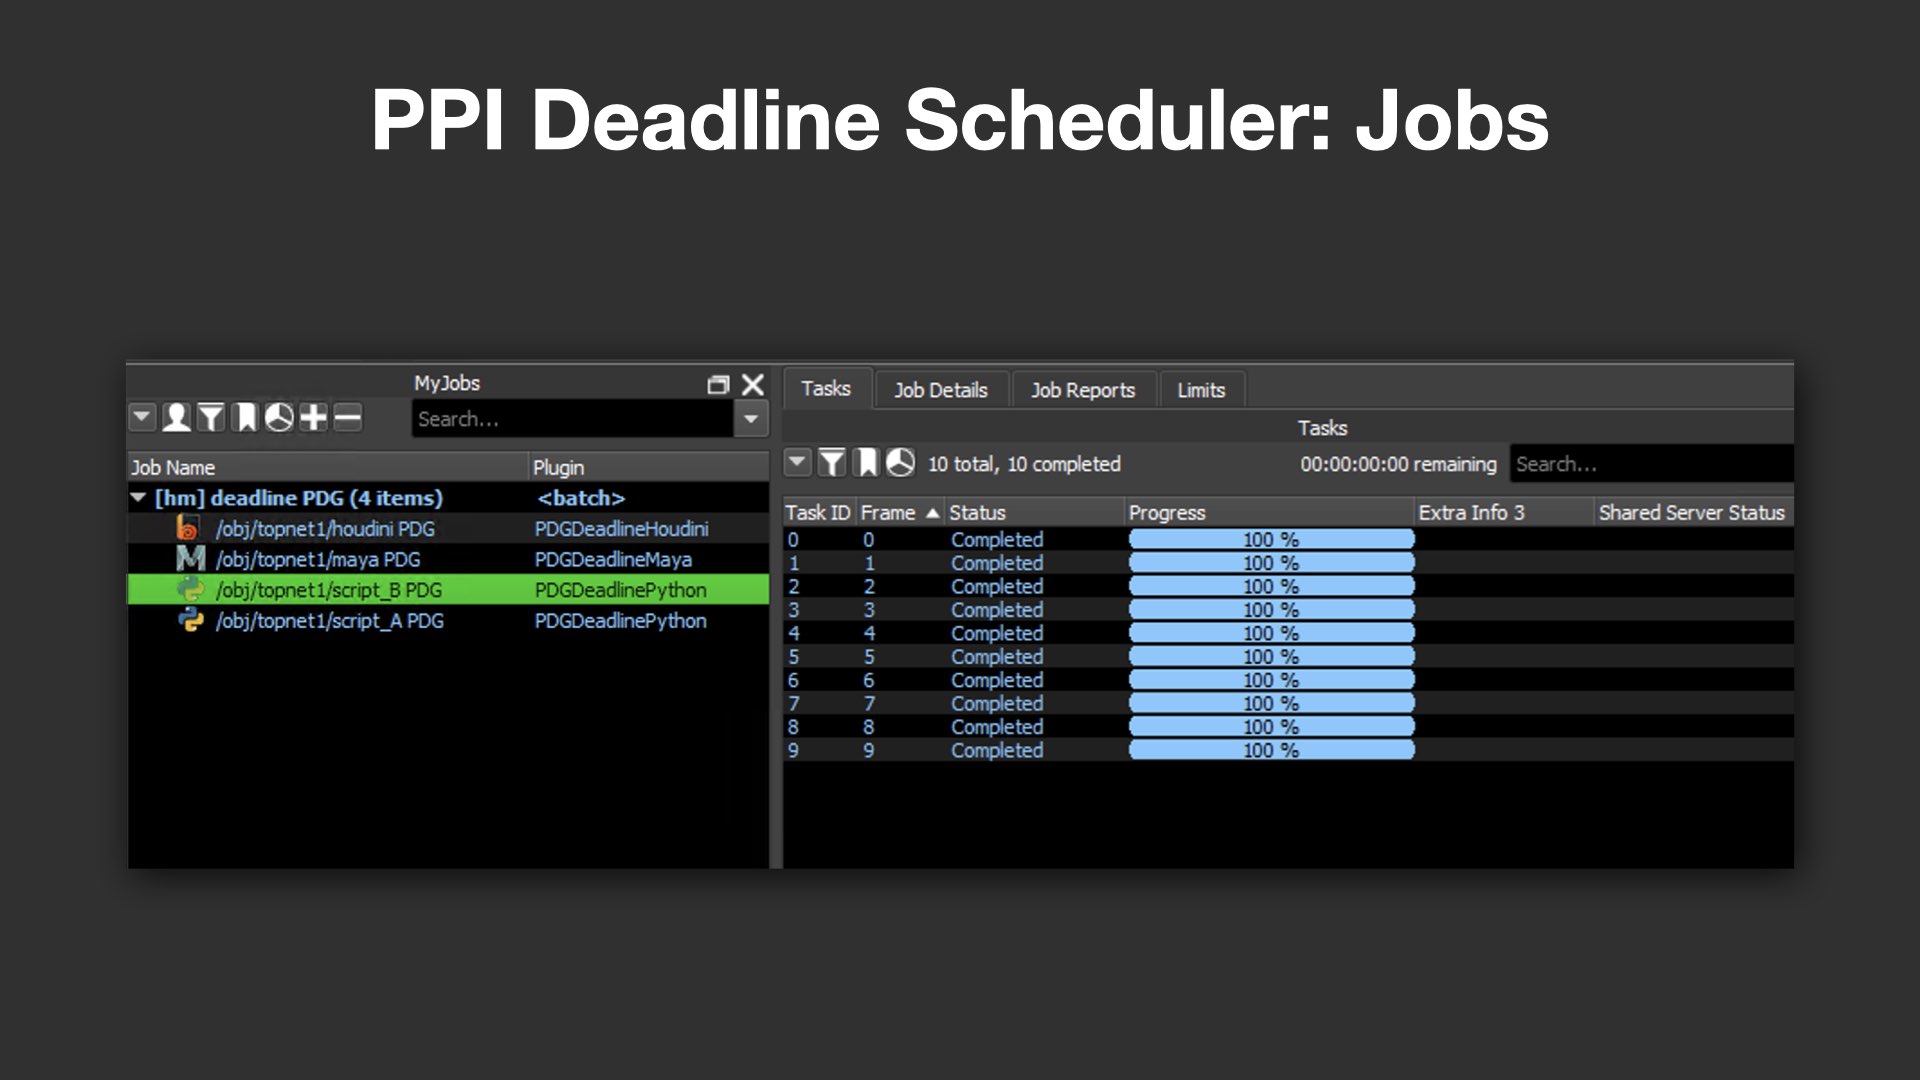Open the Limits tab
This screenshot has width=1920, height=1080.
coord(1201,390)
